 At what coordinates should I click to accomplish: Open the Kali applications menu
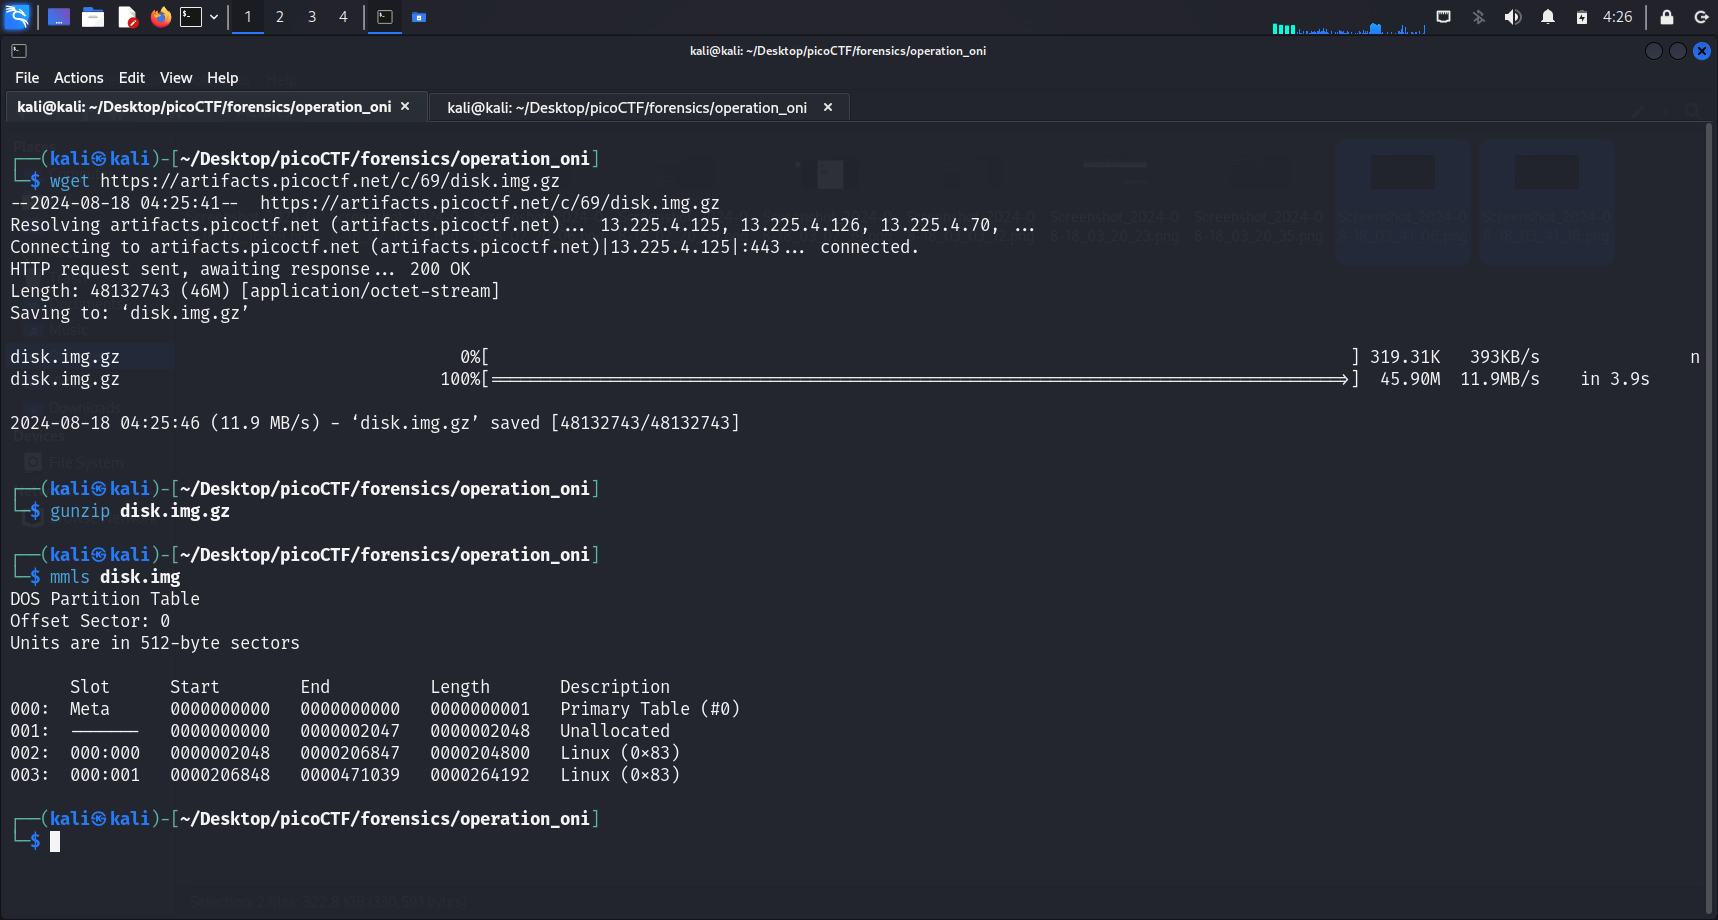coord(18,16)
